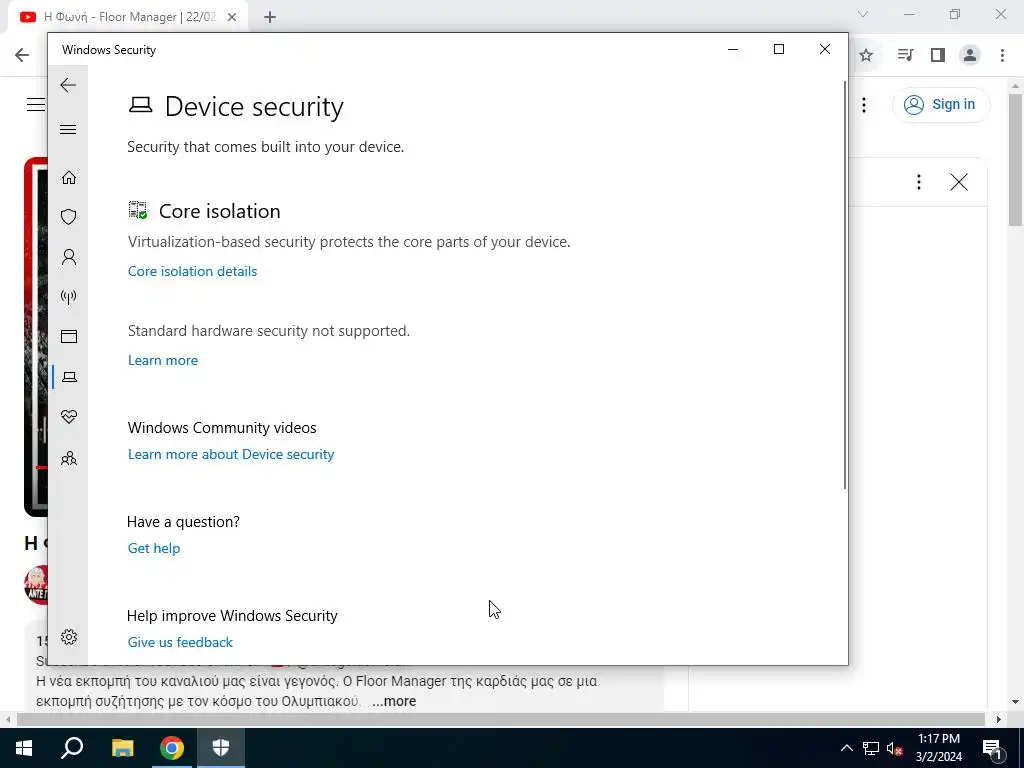Screen dimensions: 1024x768
Task: Open Chrome media control icon
Action: tap(905, 56)
